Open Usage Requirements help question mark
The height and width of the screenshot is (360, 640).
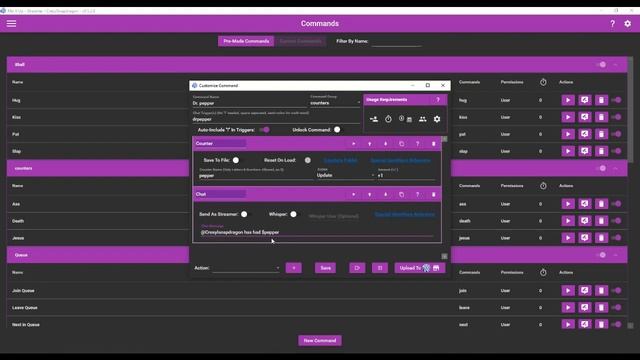tap(438, 100)
